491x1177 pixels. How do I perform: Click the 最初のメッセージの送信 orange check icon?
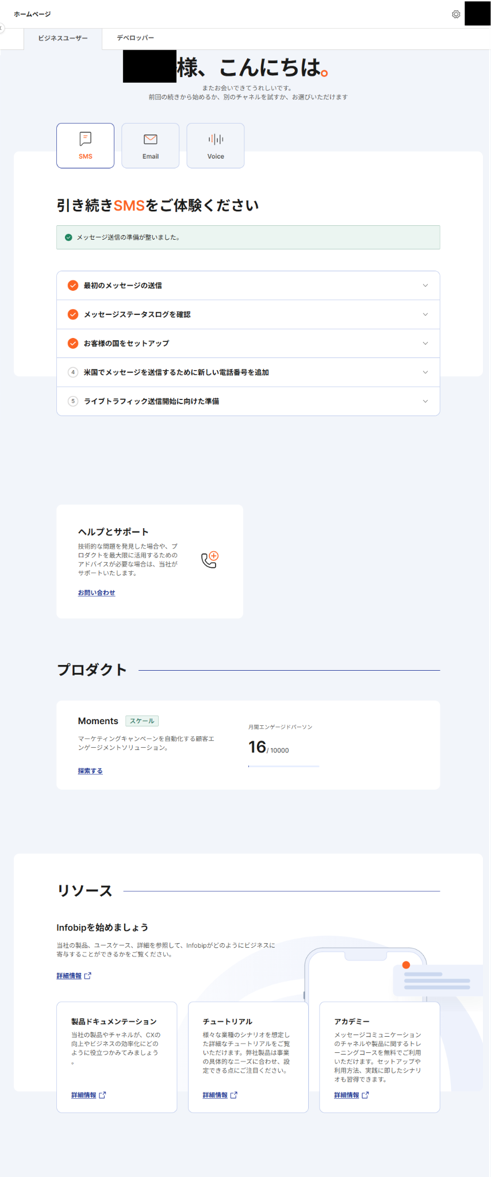point(73,285)
